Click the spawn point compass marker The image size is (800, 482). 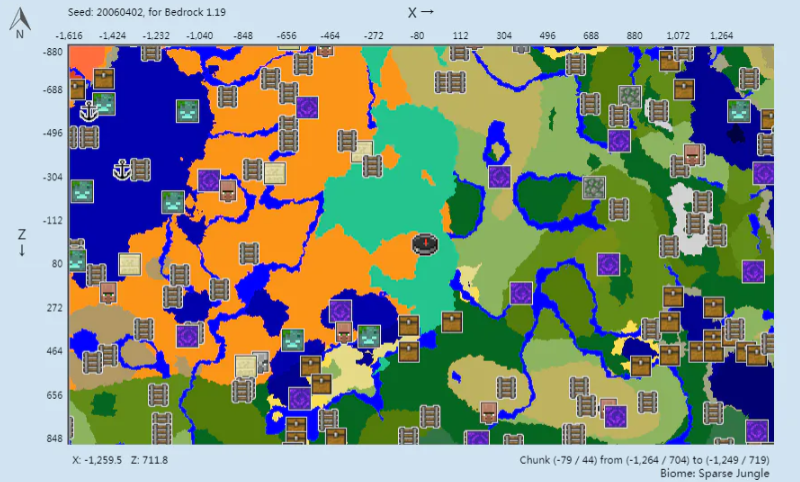pyautogui.click(x=425, y=244)
